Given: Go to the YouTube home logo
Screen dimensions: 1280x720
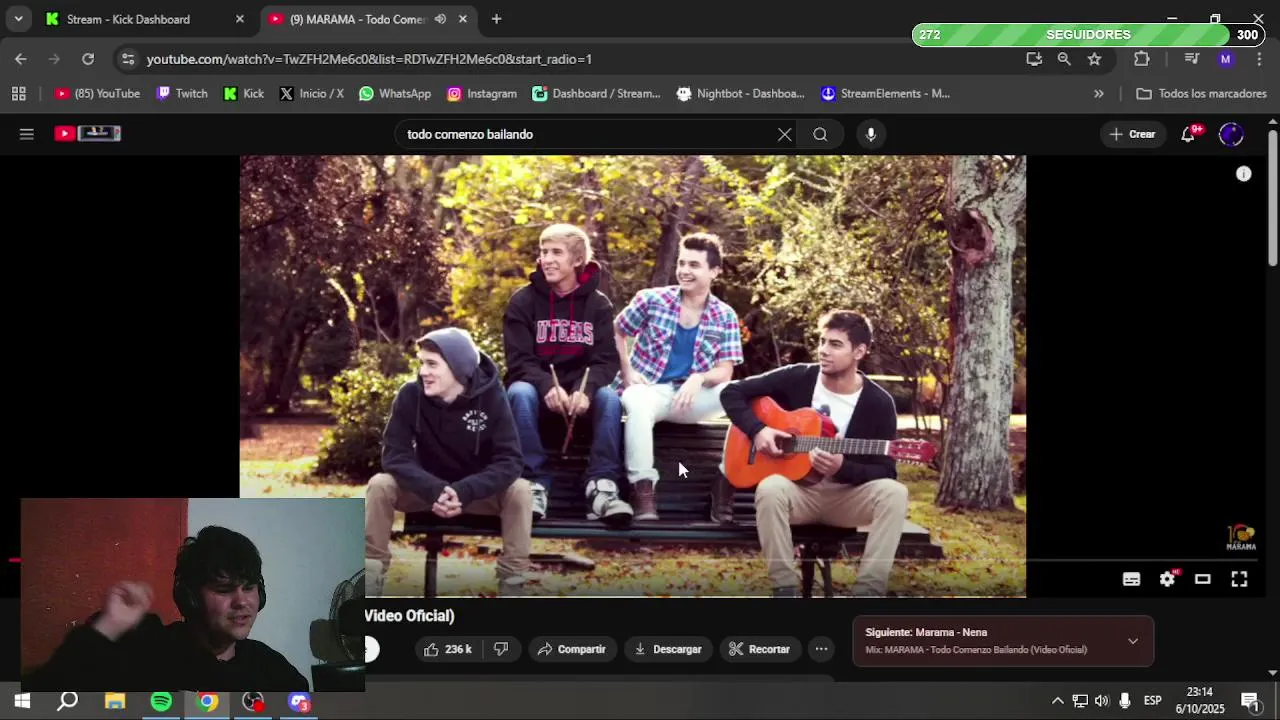Looking at the screenshot, I should (x=88, y=133).
